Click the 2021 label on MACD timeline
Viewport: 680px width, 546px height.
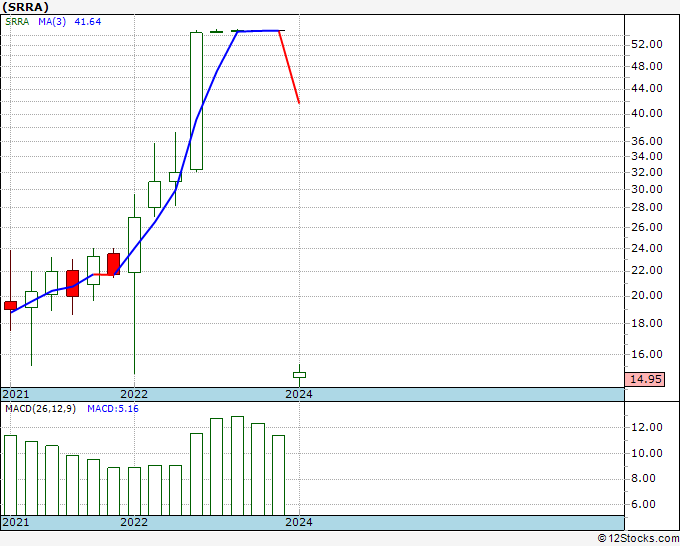16,522
